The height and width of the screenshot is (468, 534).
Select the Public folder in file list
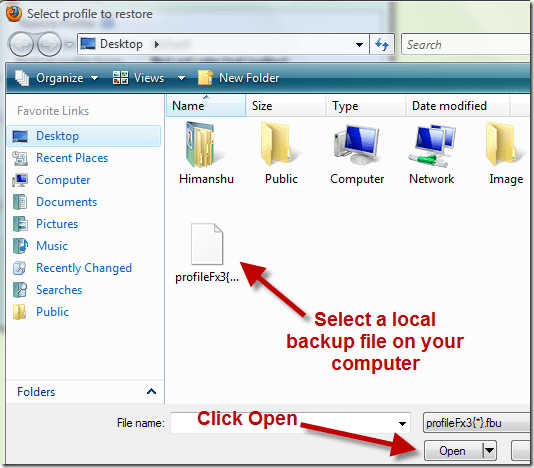(x=281, y=154)
